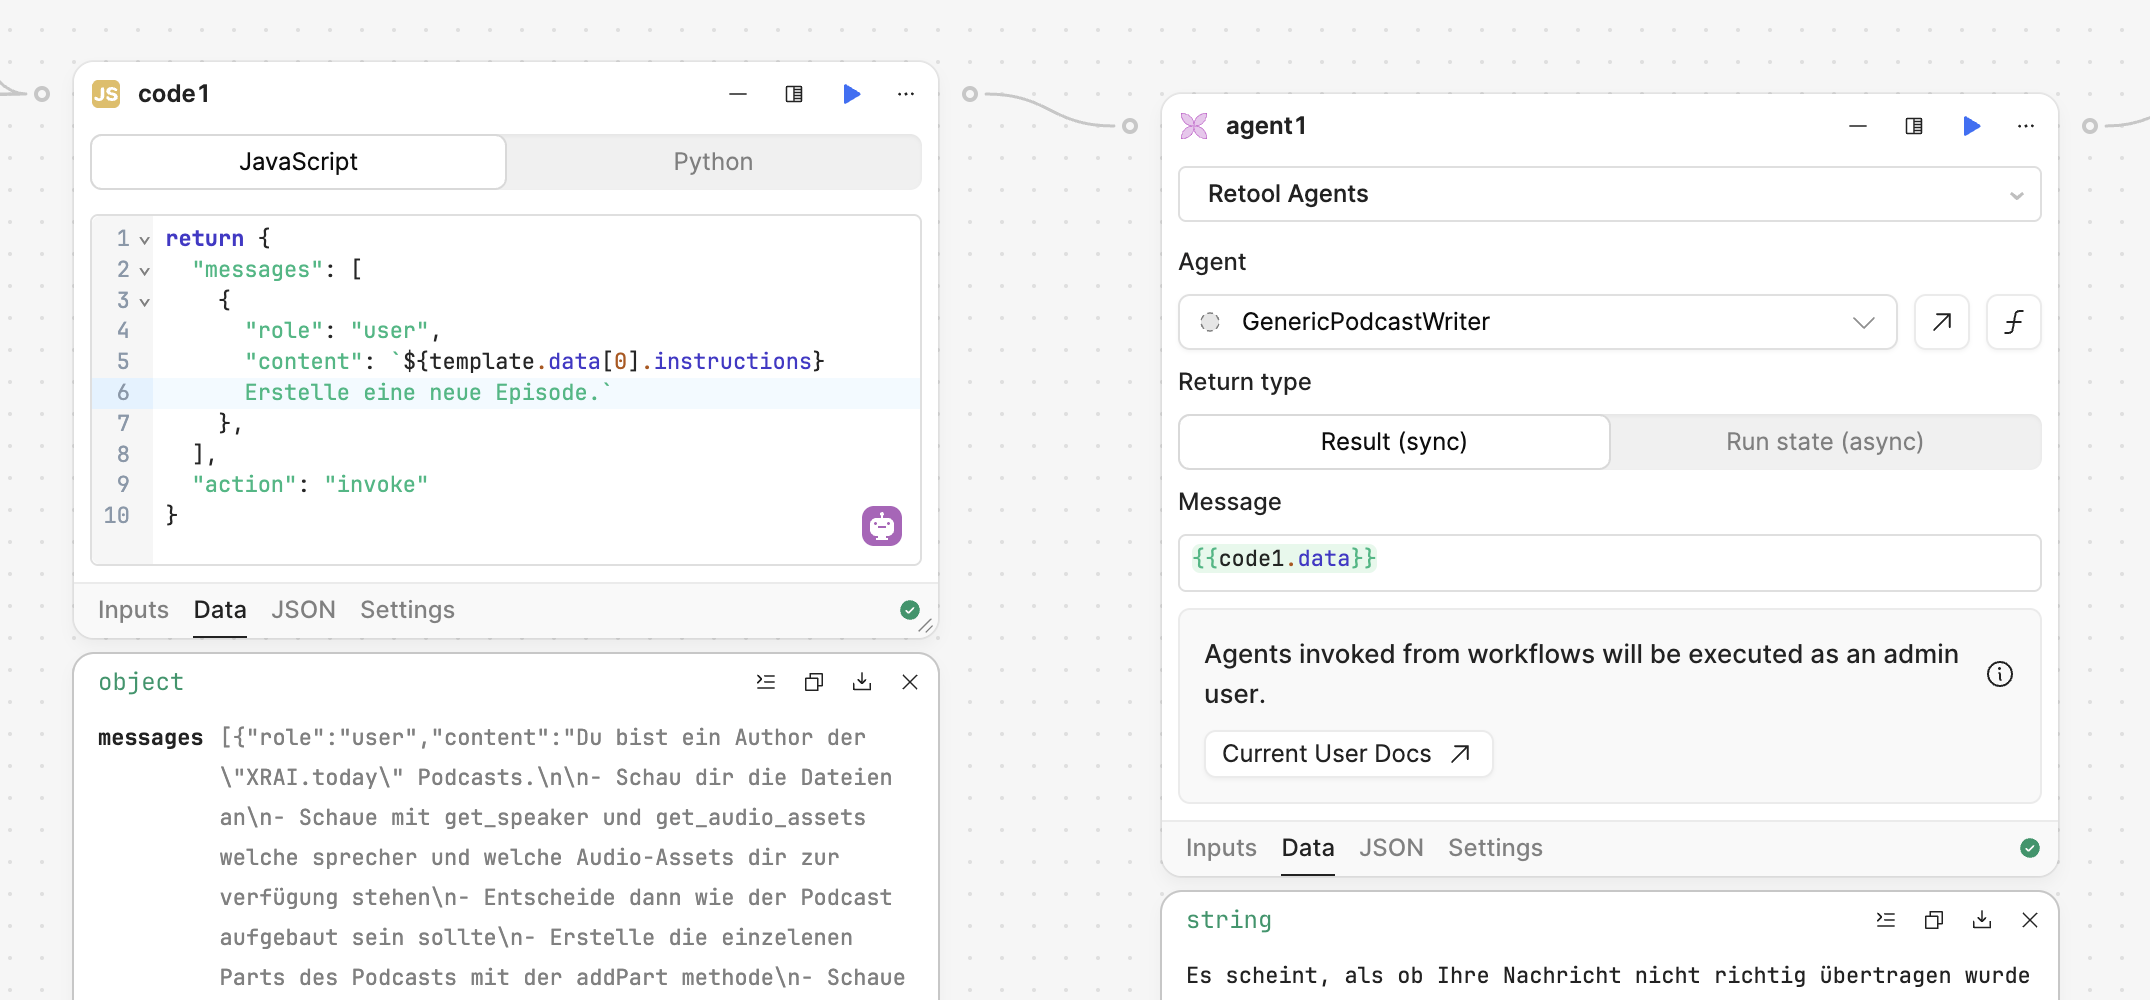
Task: Toggle side panel layout for agent1 block
Action: 1914,126
